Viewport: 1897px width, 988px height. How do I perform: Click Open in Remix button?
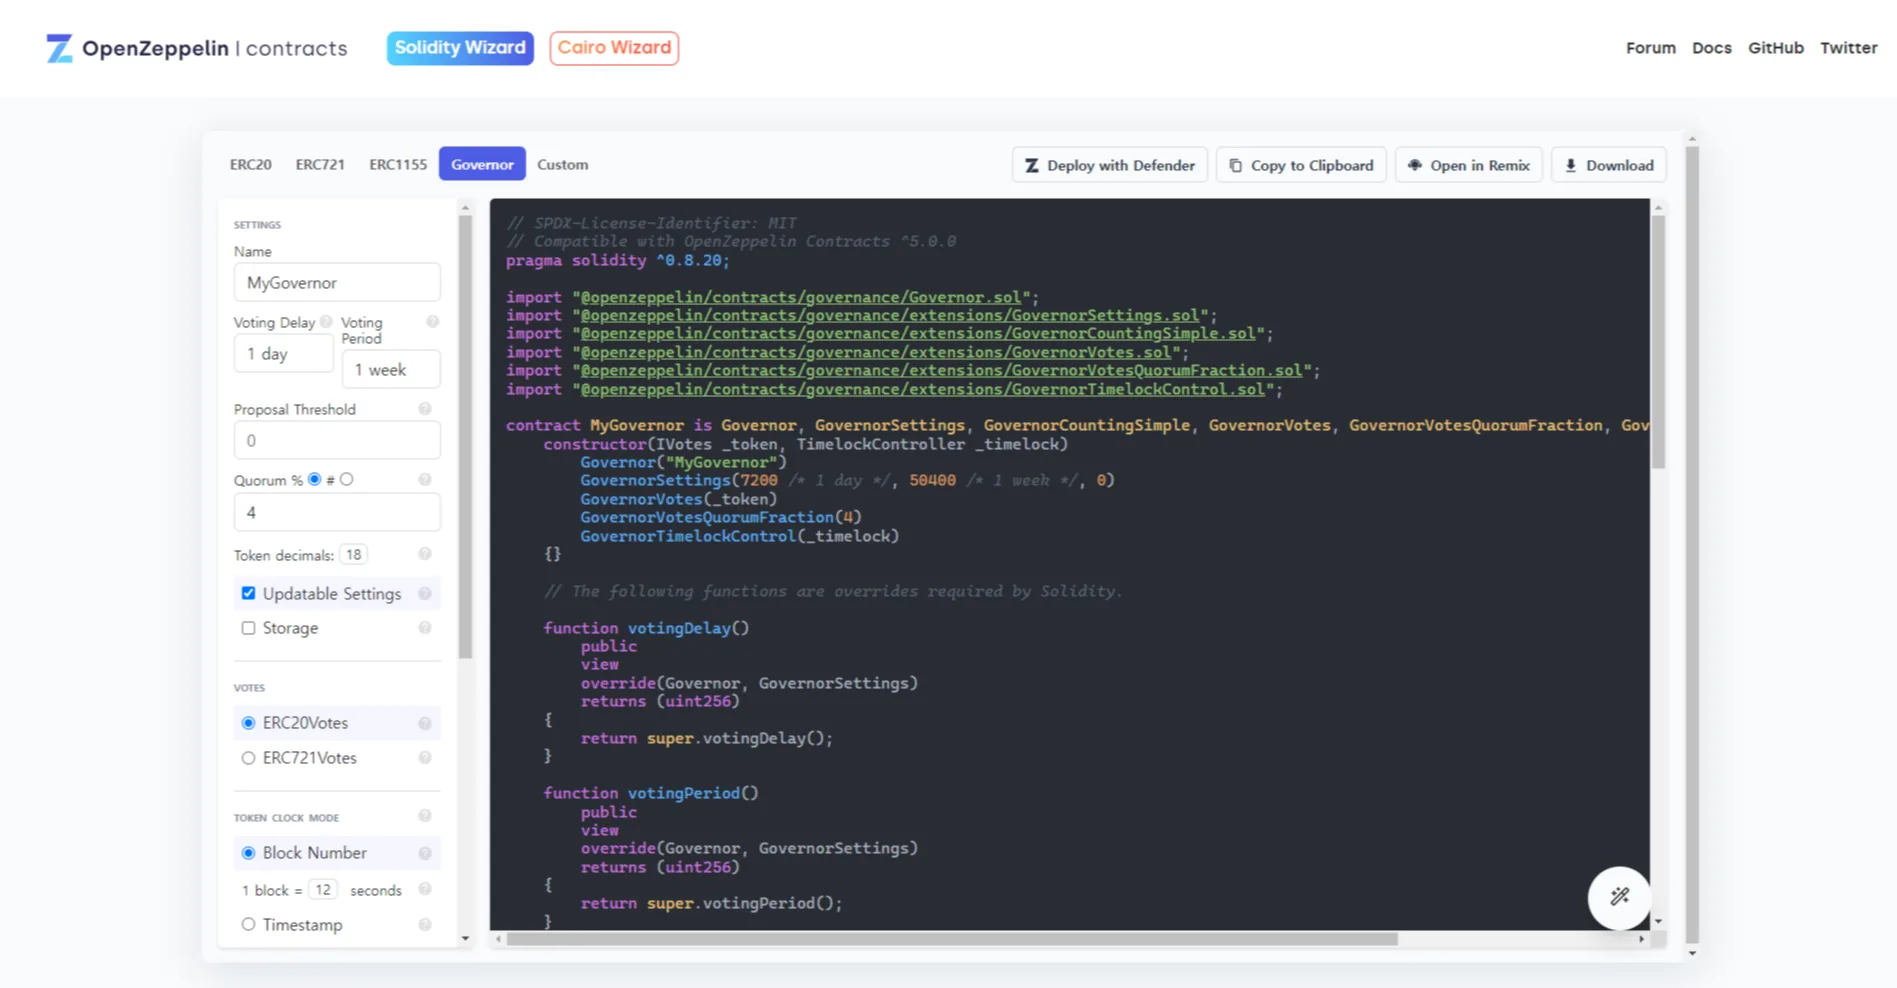(1469, 166)
